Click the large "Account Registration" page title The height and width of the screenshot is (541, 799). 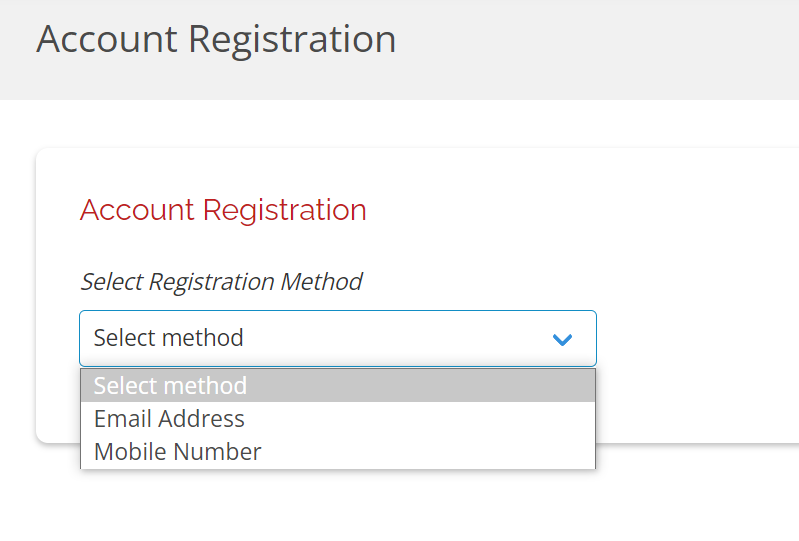pos(216,39)
